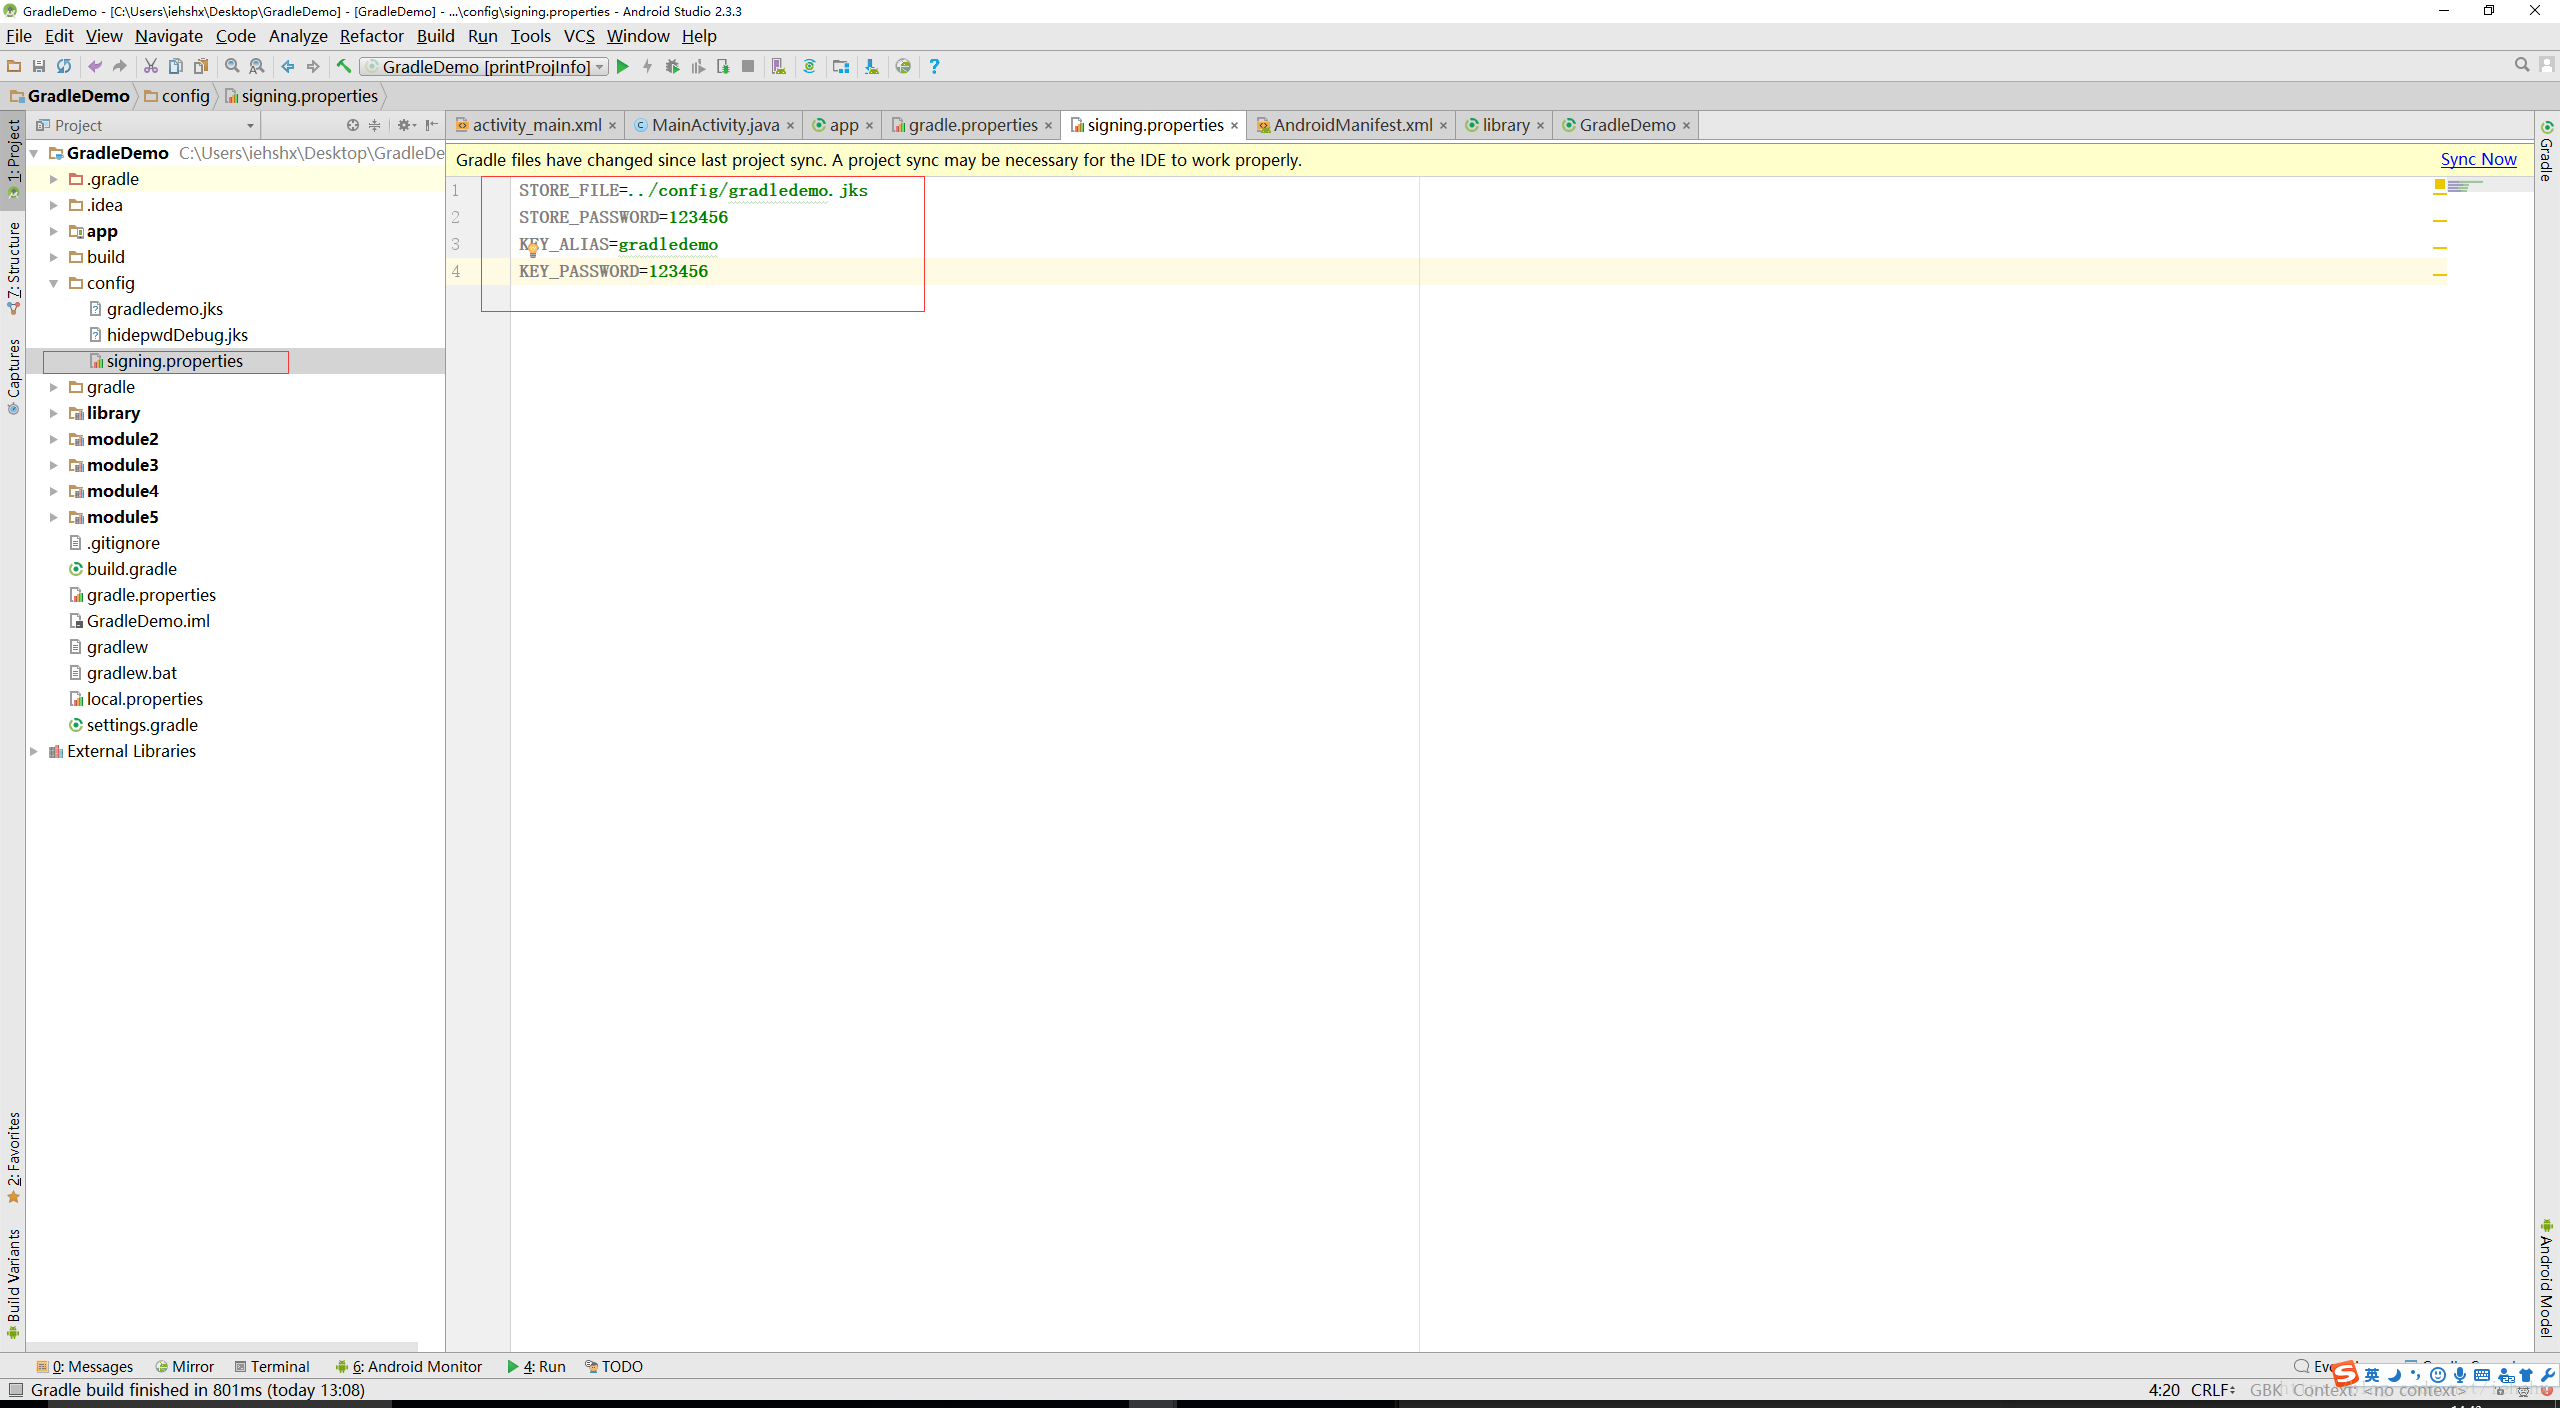
Task: Toggle the 7: Structure side panel
Action: 13,268
